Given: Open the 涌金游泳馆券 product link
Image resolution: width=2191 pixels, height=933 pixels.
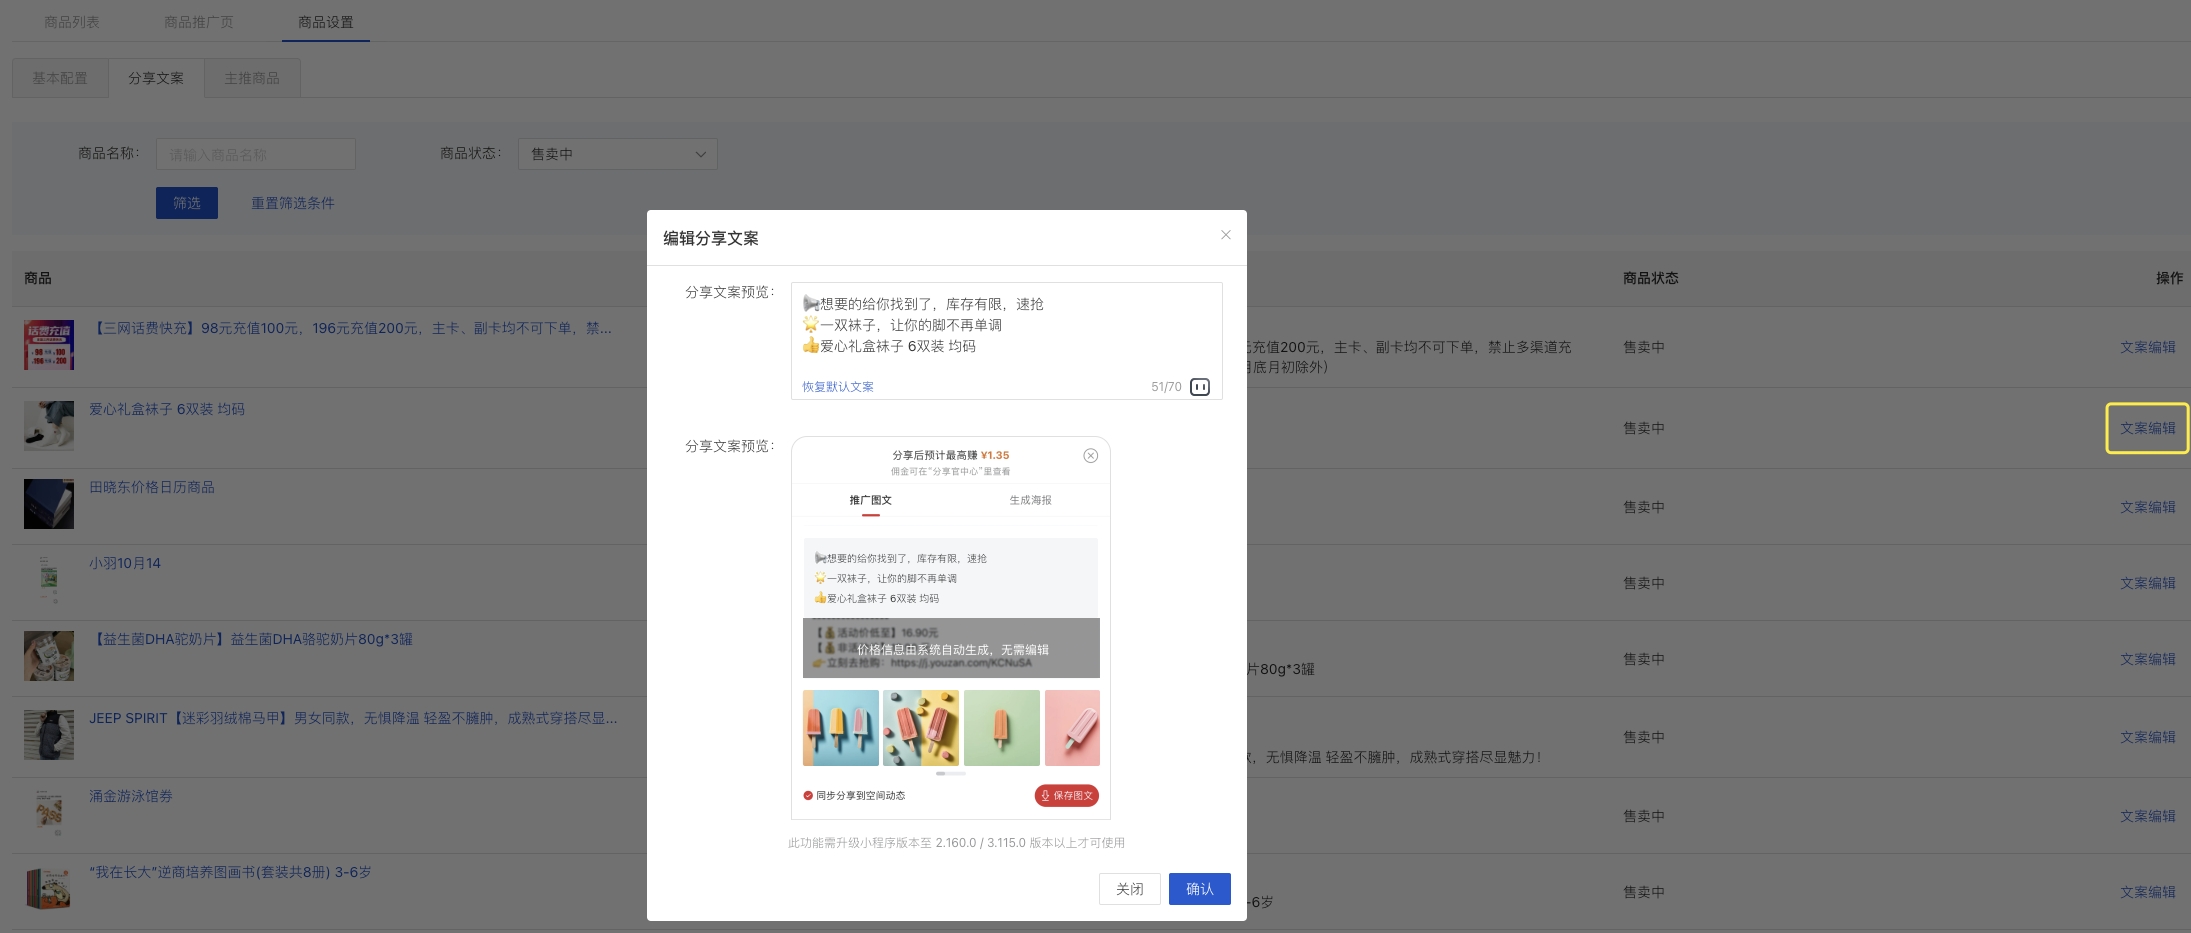Looking at the screenshot, I should pyautogui.click(x=131, y=796).
